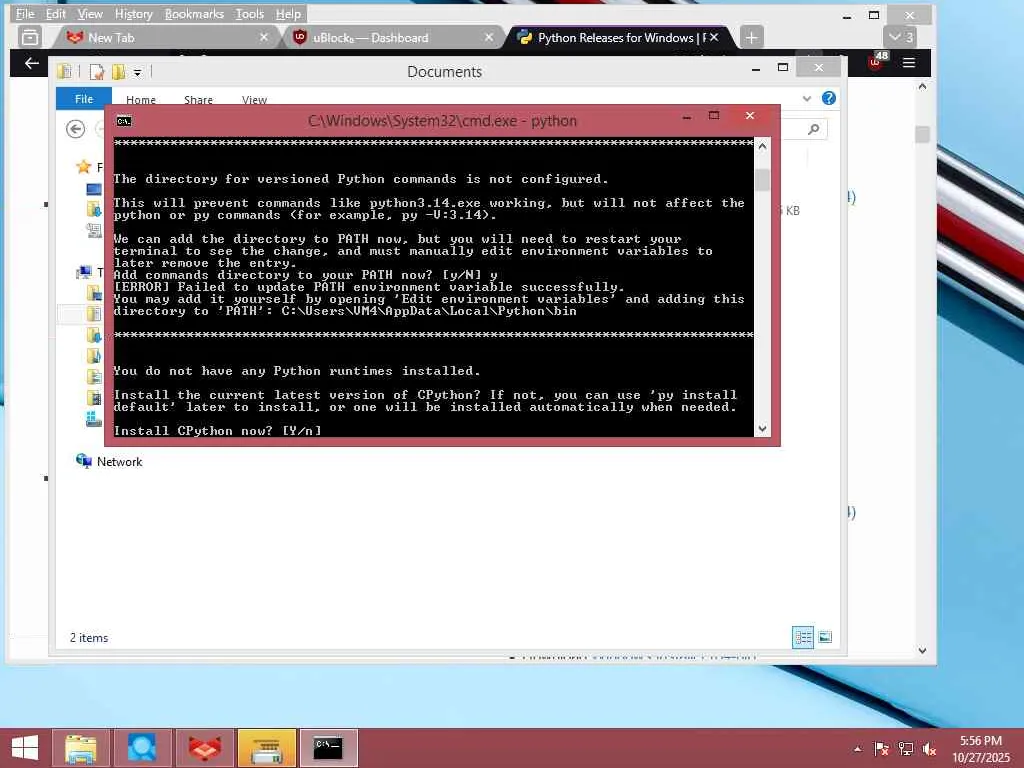Screen dimensions: 1024x768
Task: Open the browser hamburger menu
Action: pyautogui.click(x=909, y=63)
